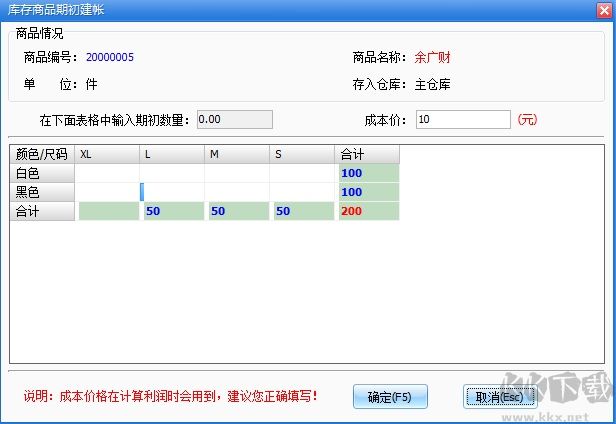The image size is (616, 424).
Task: Click the 库存商品期初建帐 title bar text
Action: coord(56,9)
